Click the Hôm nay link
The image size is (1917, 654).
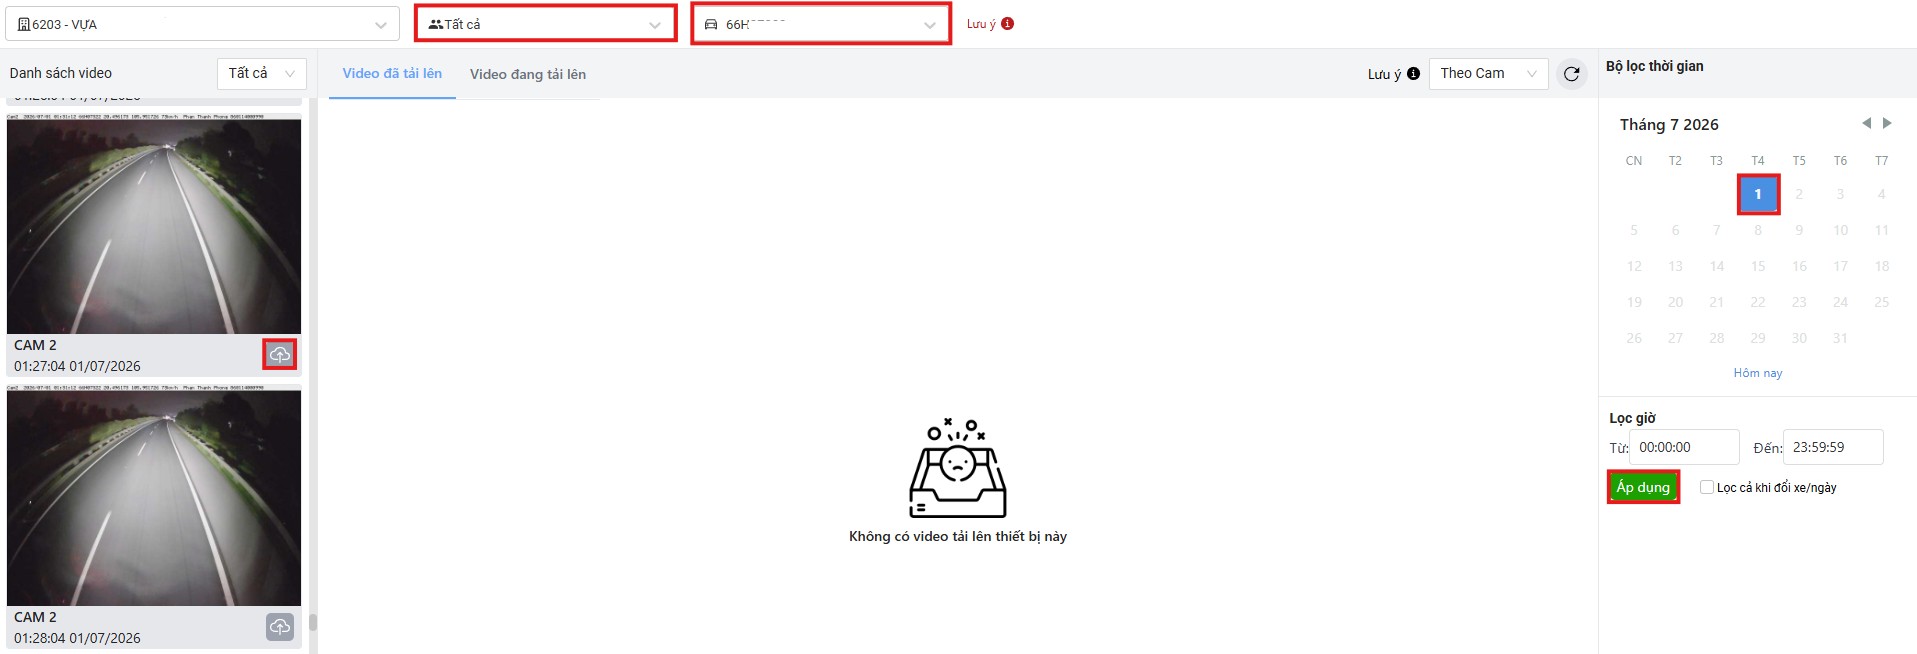1758,373
